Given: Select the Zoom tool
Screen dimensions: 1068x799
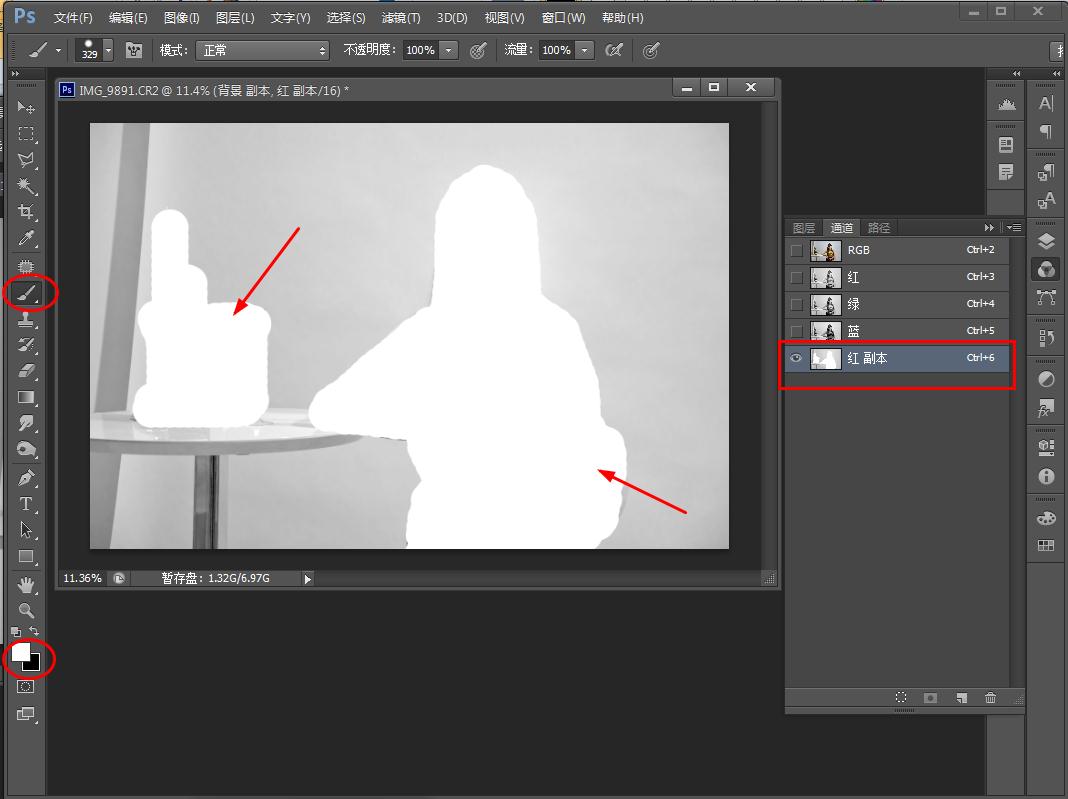Looking at the screenshot, I should (x=27, y=610).
